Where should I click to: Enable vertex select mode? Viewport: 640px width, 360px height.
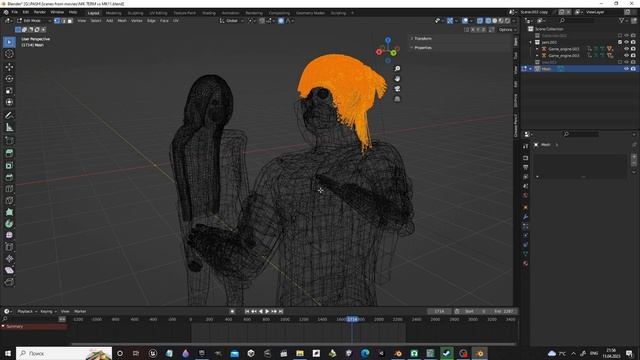click(x=57, y=20)
